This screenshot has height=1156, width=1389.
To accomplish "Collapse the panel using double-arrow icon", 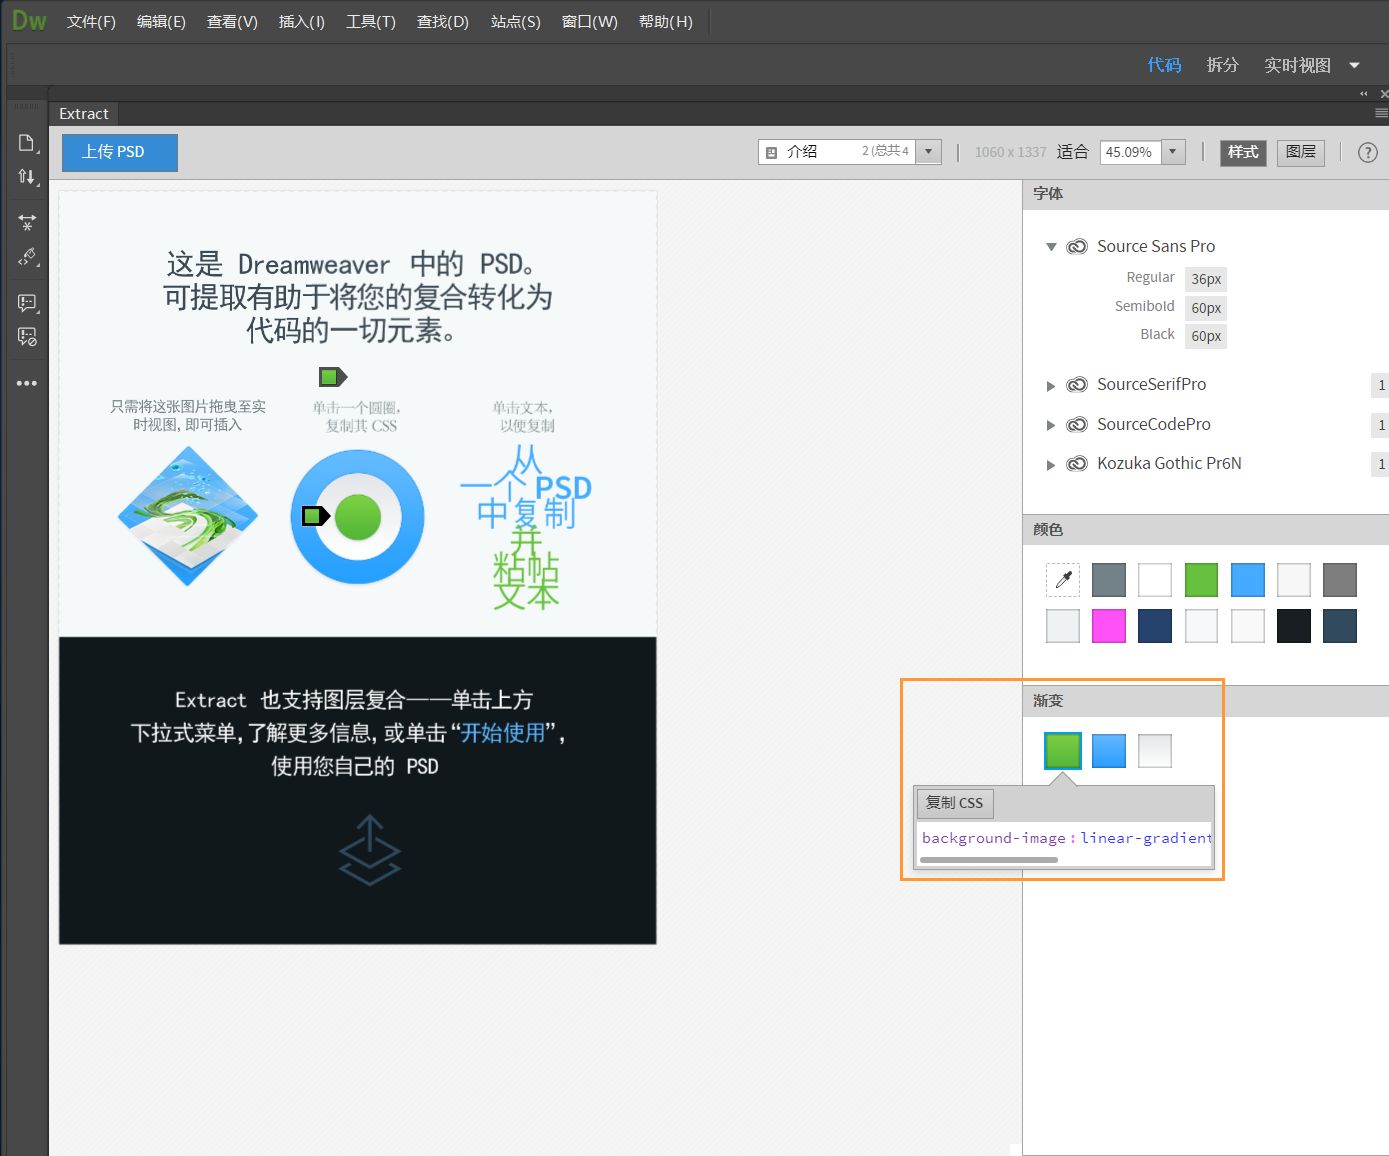I will [1363, 93].
